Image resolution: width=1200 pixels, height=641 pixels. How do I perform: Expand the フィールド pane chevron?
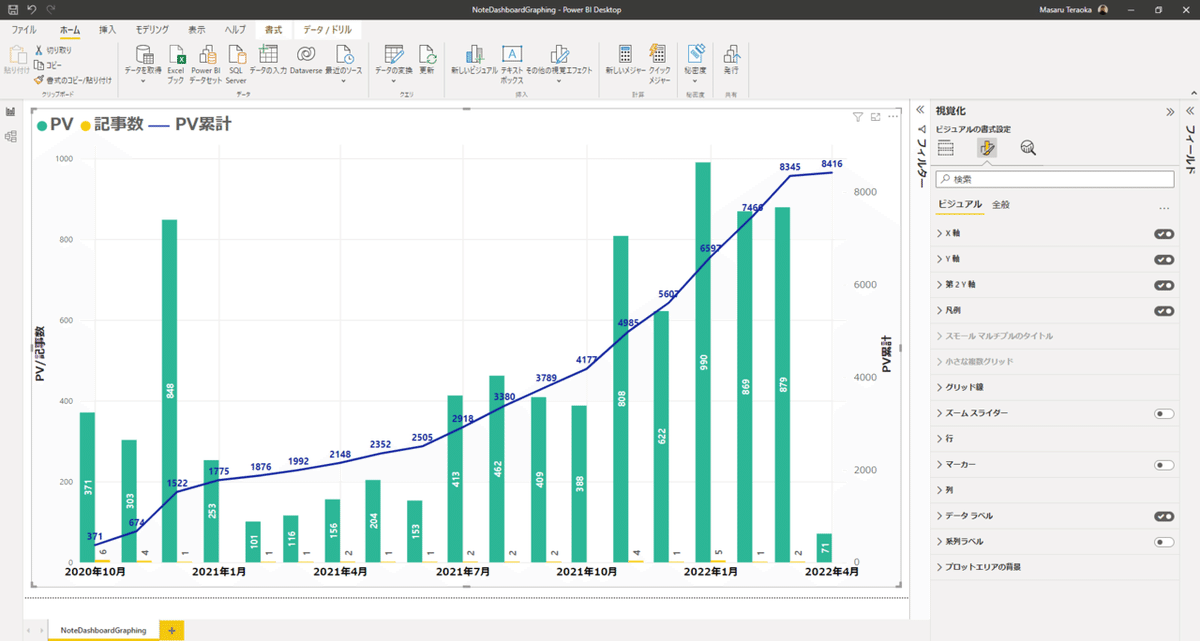(x=1190, y=110)
